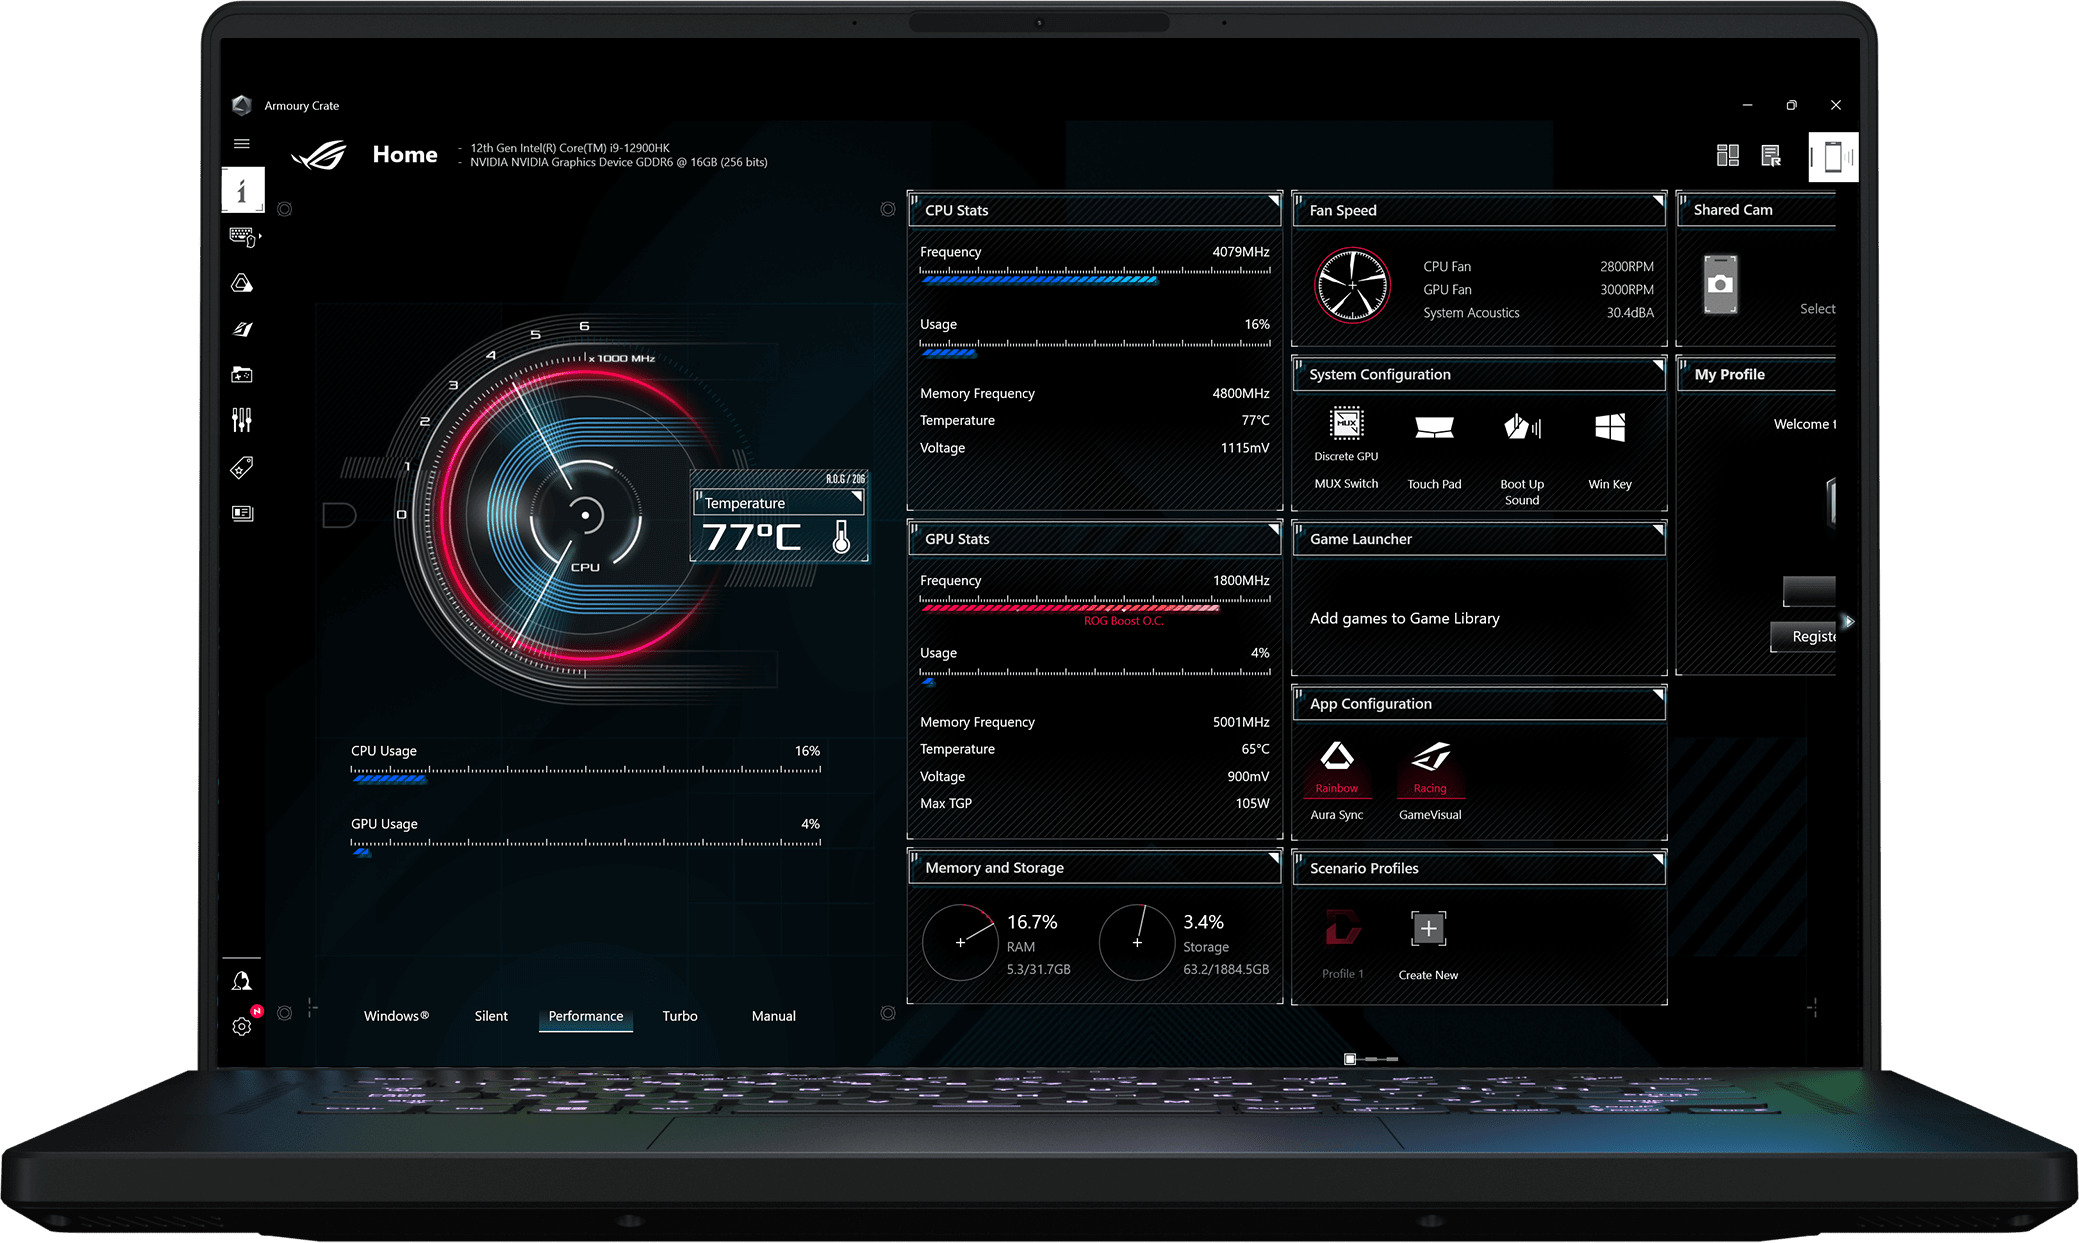Expand the Temperature readout corner arrow

[x=857, y=496]
